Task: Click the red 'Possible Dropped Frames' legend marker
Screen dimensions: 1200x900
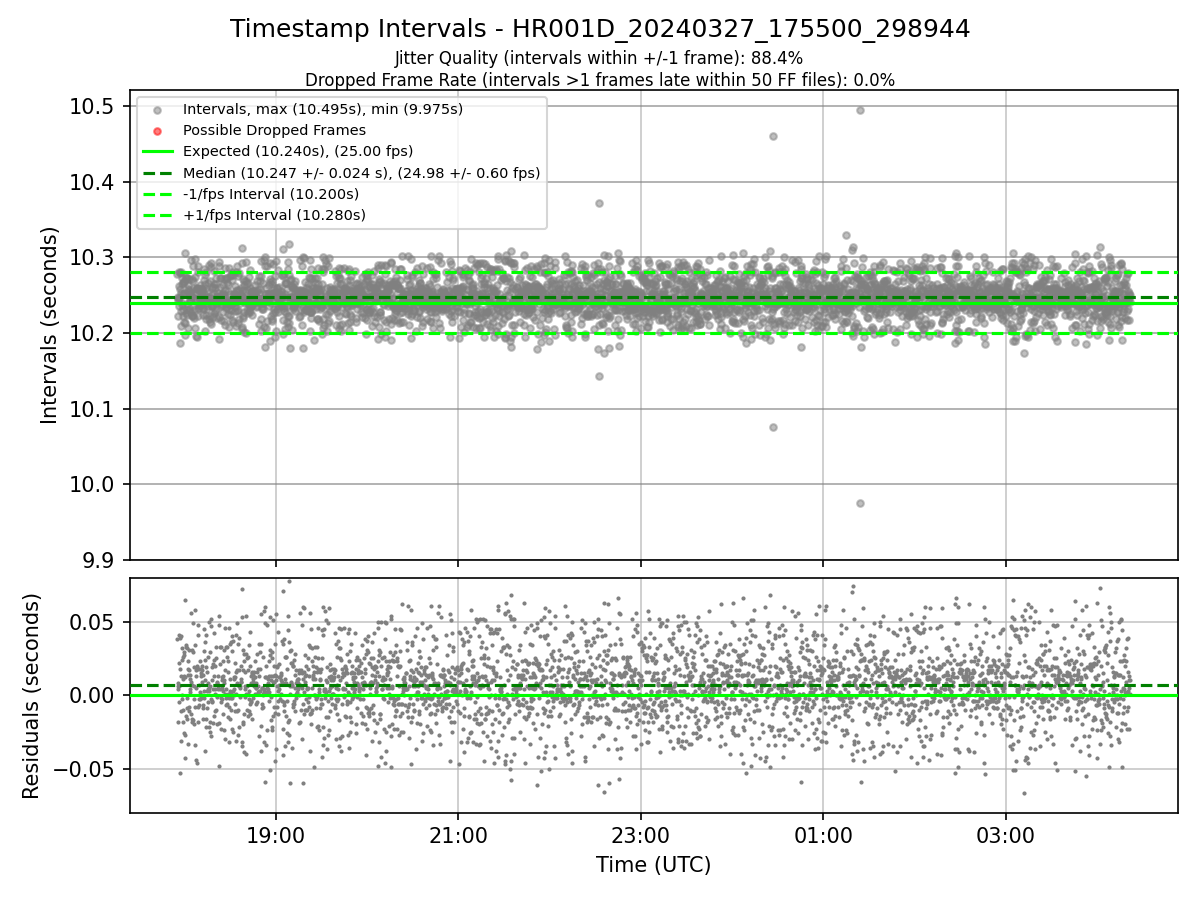Action: 157,131
